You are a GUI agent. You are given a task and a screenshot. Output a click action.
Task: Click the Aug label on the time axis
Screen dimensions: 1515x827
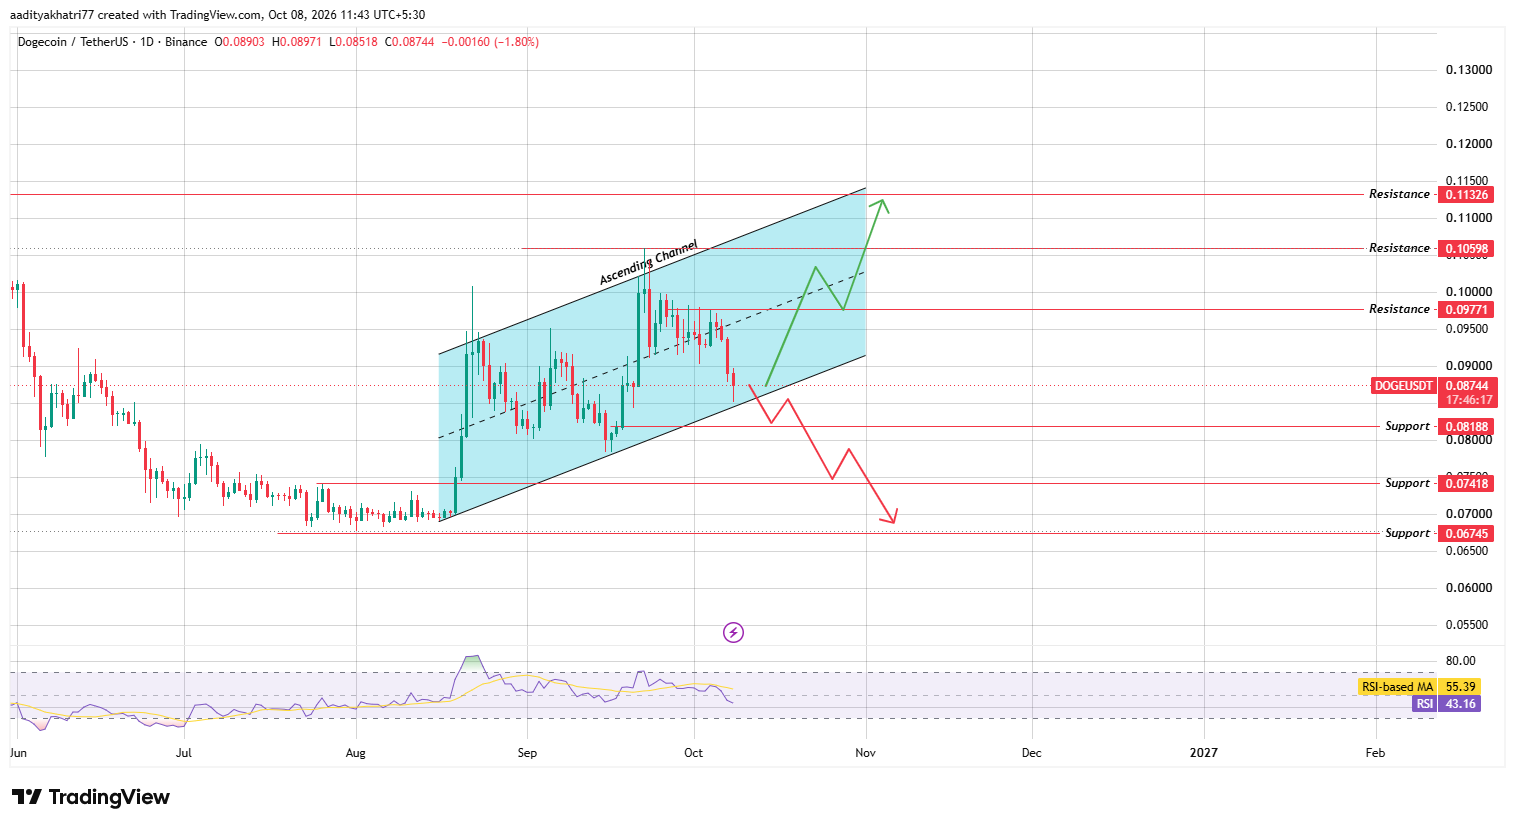click(355, 753)
